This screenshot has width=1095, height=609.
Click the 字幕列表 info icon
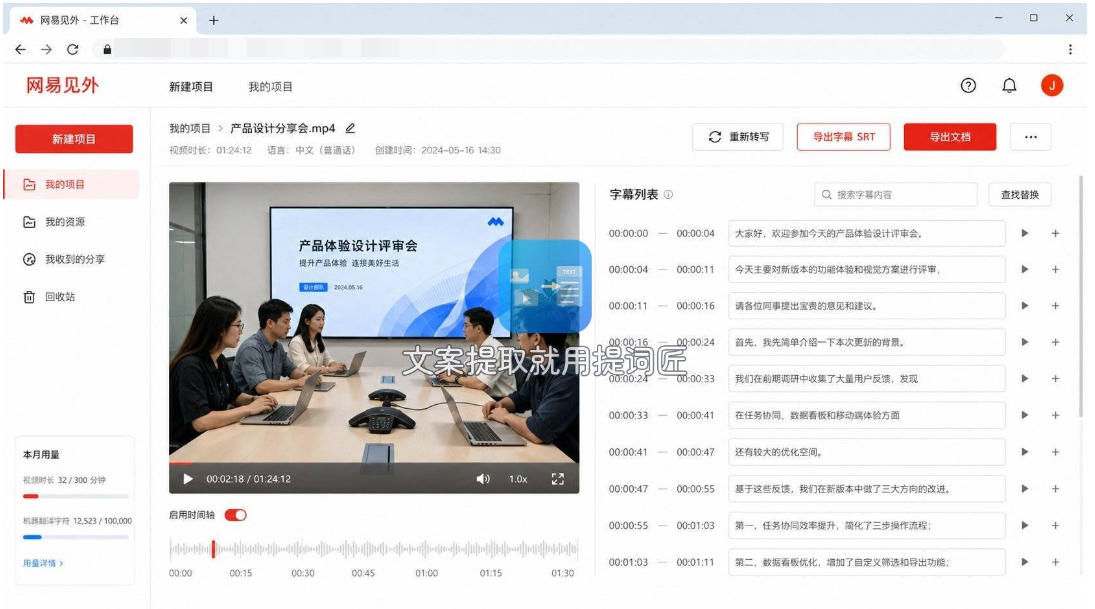tap(668, 195)
